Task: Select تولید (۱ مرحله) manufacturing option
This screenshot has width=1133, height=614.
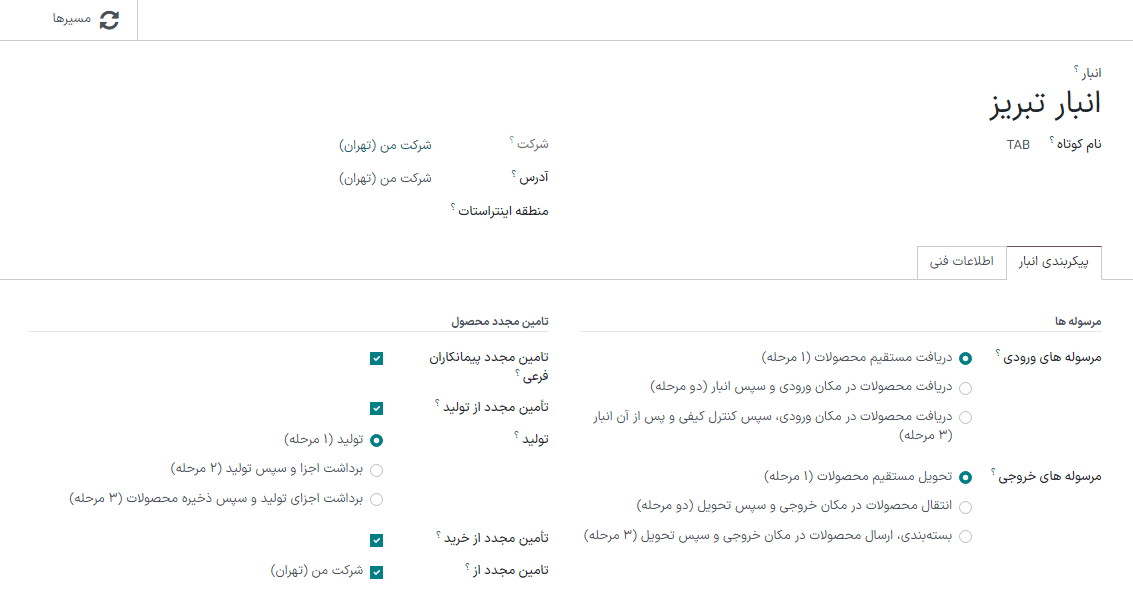Action: (376, 440)
